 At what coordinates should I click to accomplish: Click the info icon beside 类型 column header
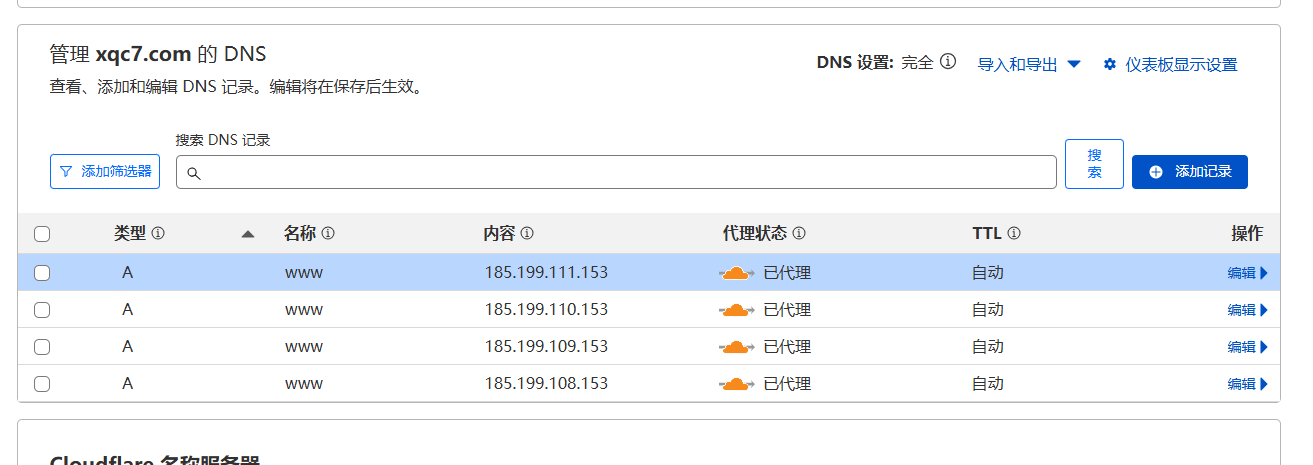[158, 233]
